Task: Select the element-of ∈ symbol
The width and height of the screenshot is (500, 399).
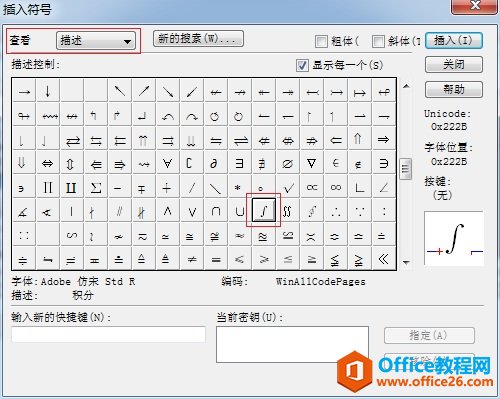Action: coord(336,163)
